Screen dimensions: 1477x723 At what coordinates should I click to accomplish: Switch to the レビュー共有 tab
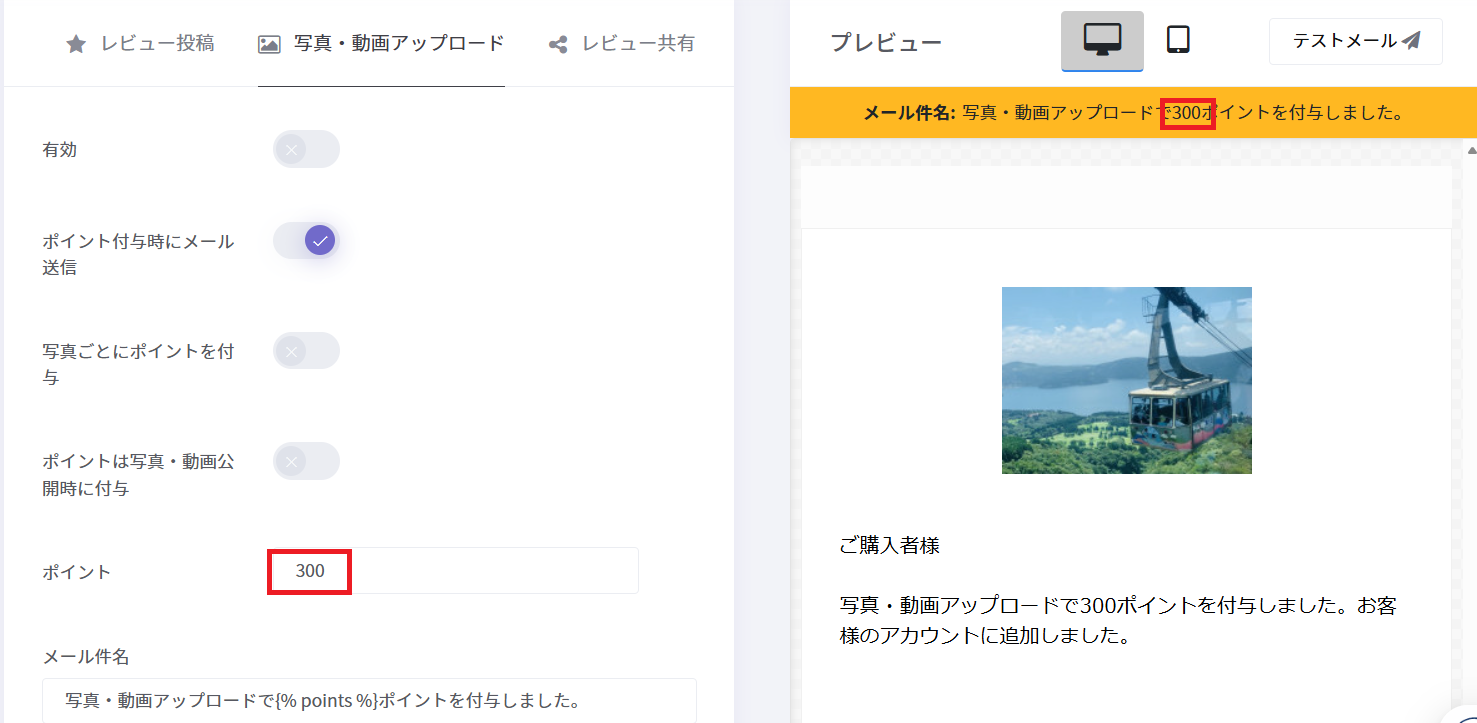coord(621,44)
